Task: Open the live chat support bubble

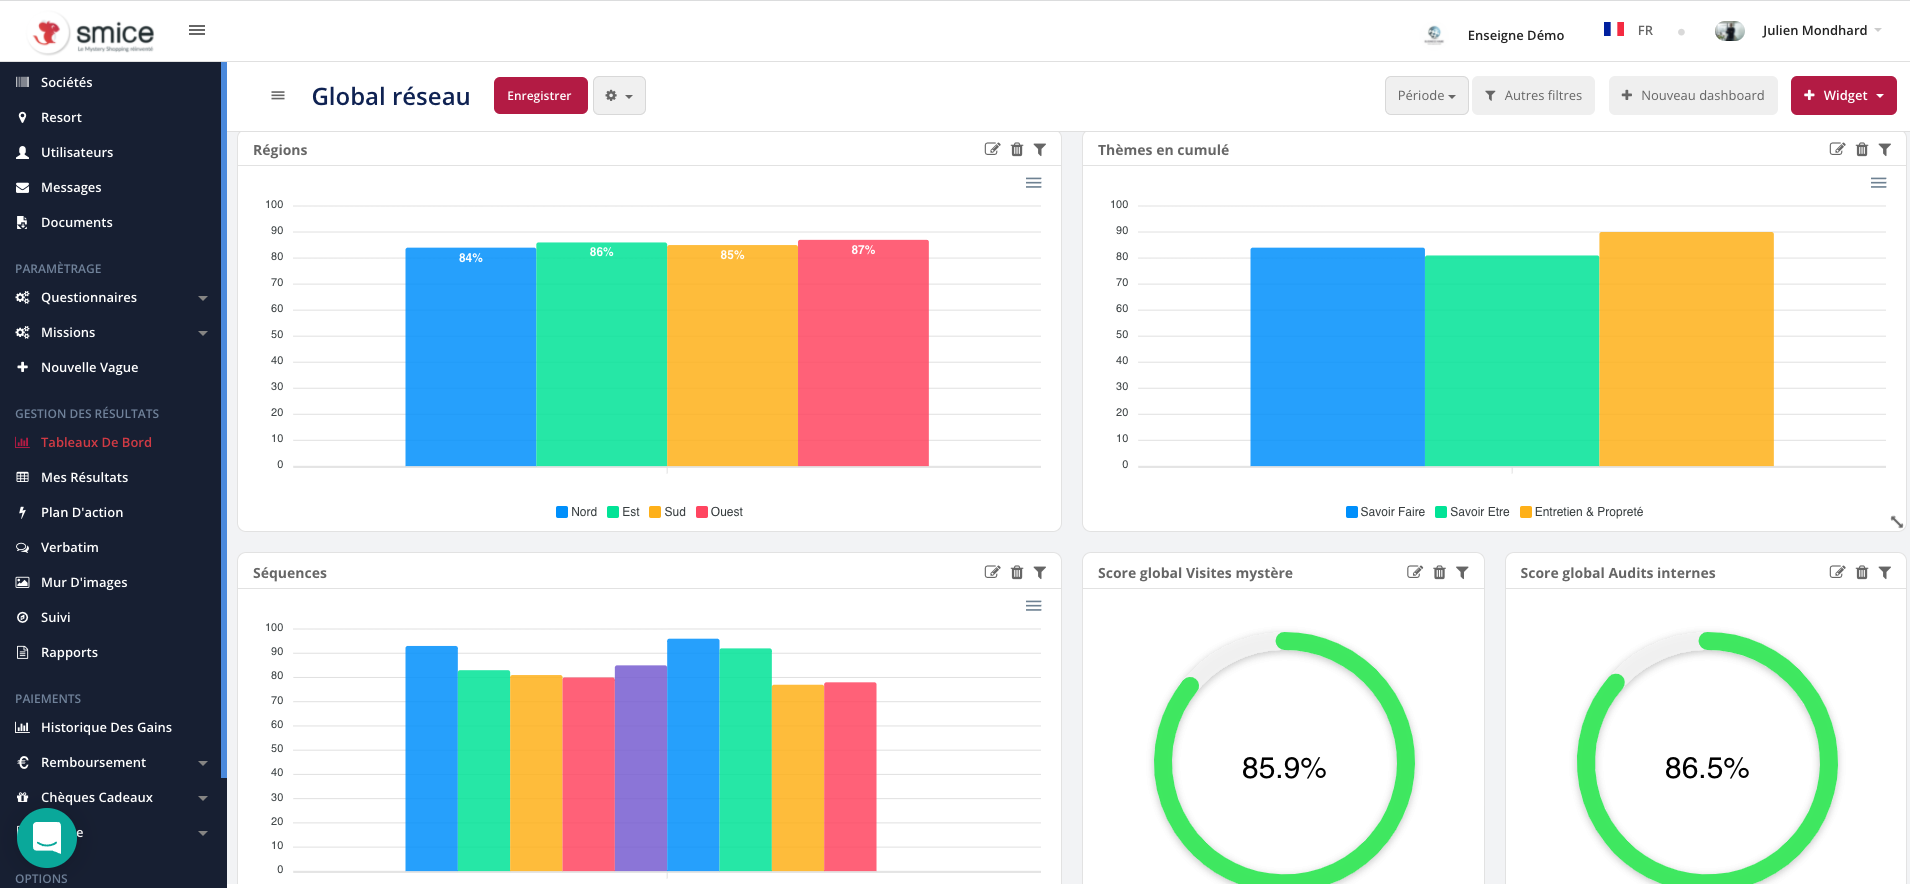Action: (x=47, y=838)
